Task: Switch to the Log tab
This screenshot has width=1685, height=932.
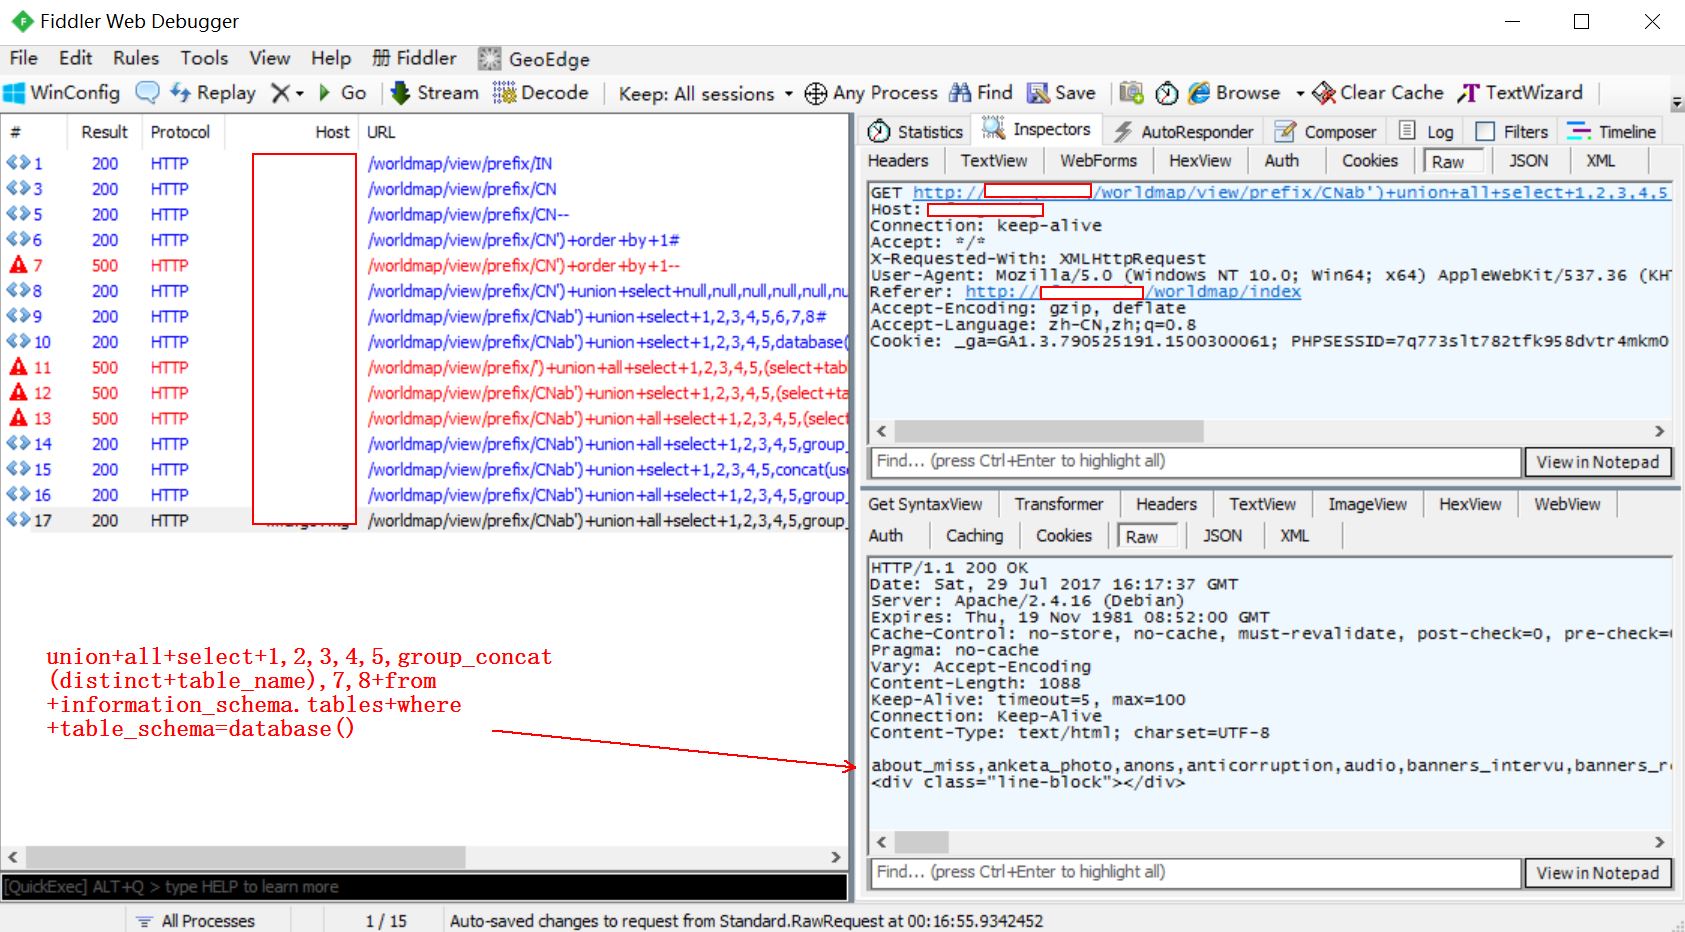Action: coord(1426,131)
